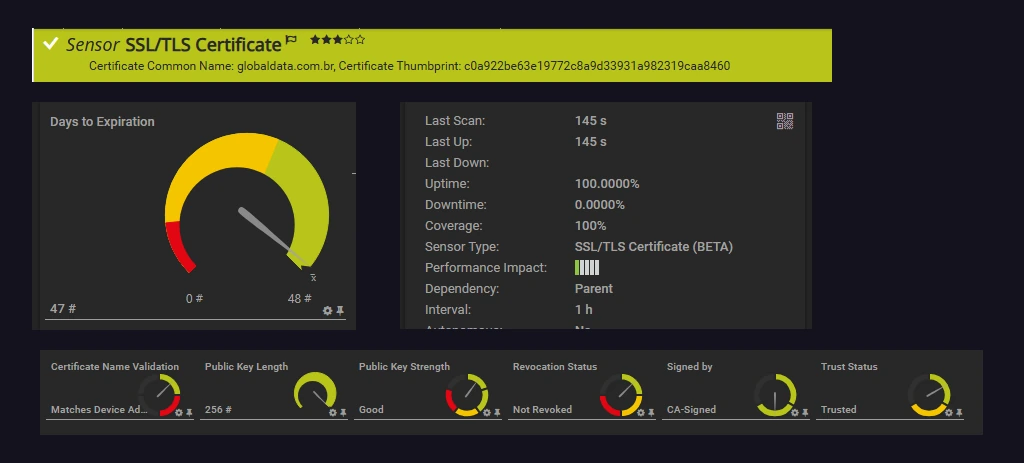The image size is (1024, 463).
Task: Set priority to third star
Action: point(337,40)
